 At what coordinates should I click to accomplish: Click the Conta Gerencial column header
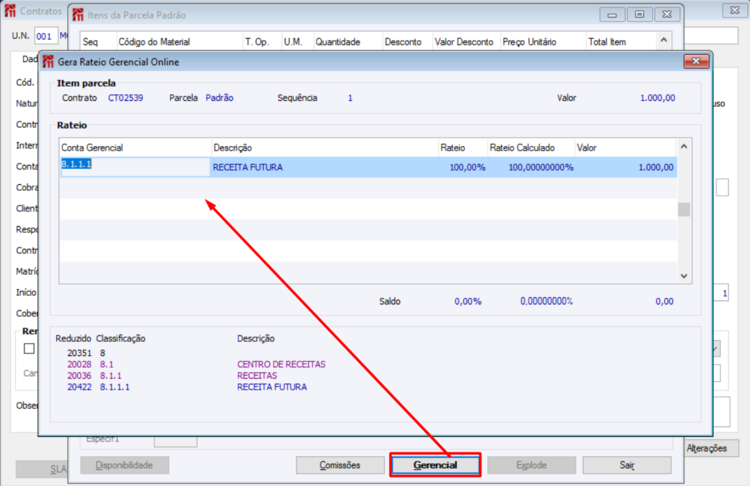point(135,148)
